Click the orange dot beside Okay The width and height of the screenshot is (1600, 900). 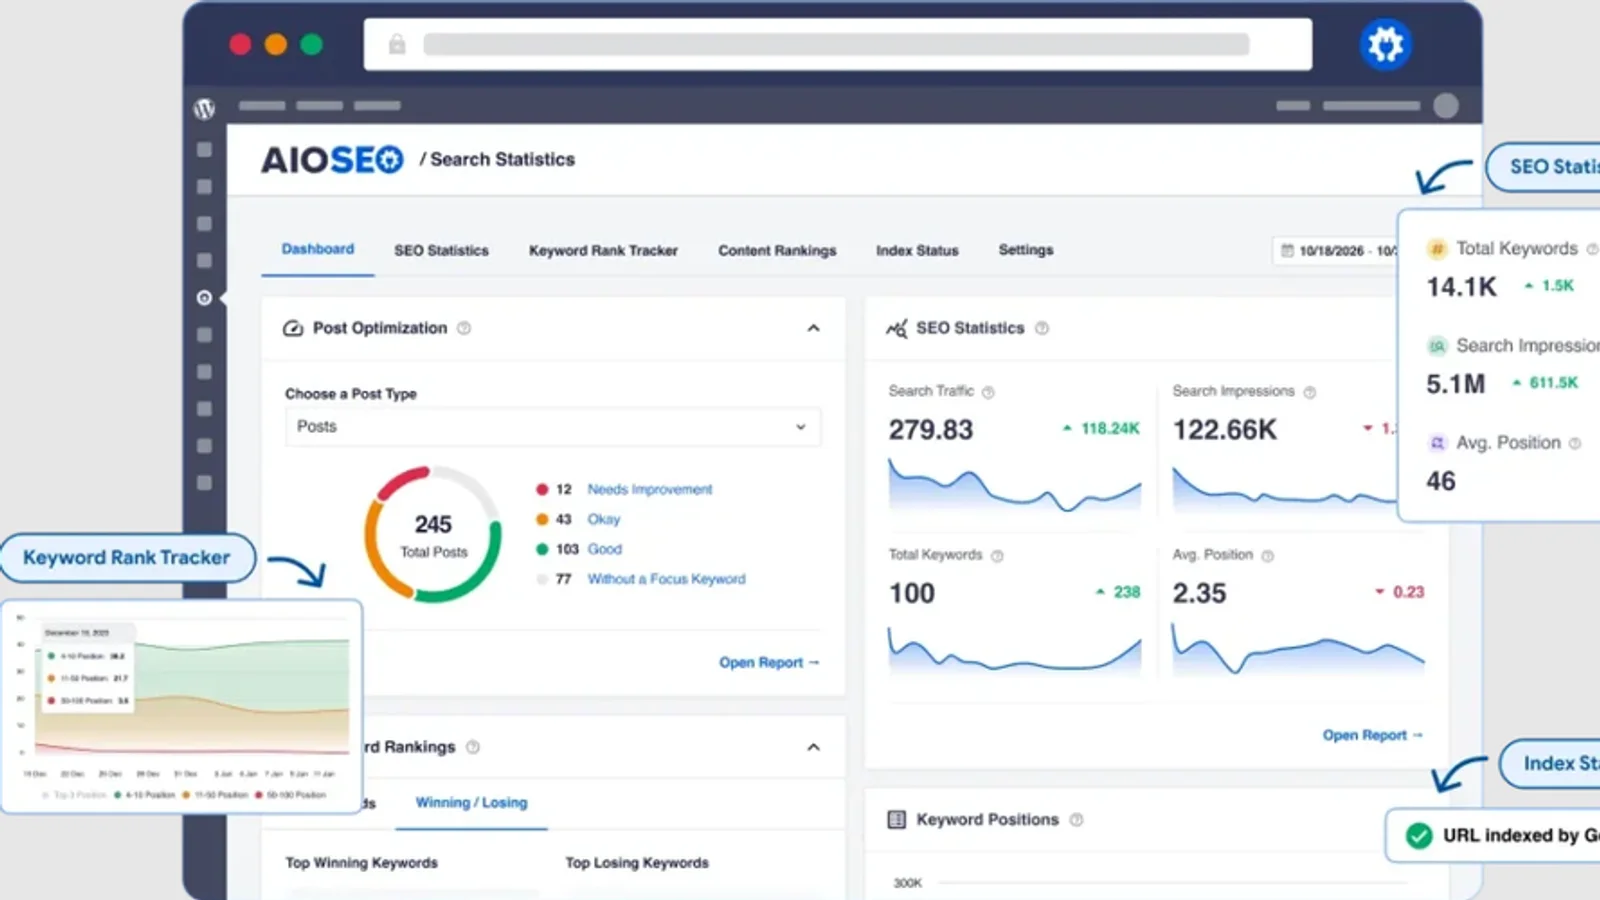542,520
